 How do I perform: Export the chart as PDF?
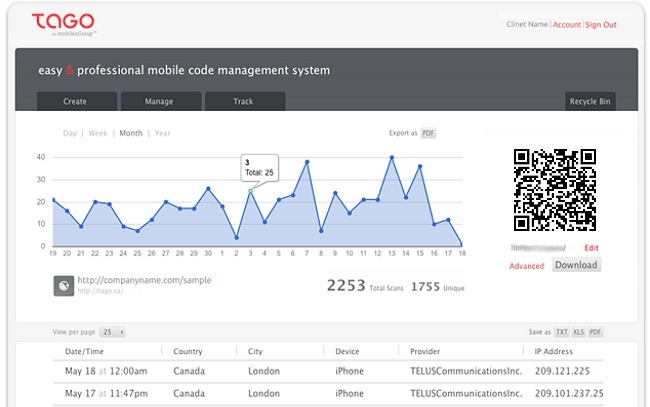pos(428,133)
